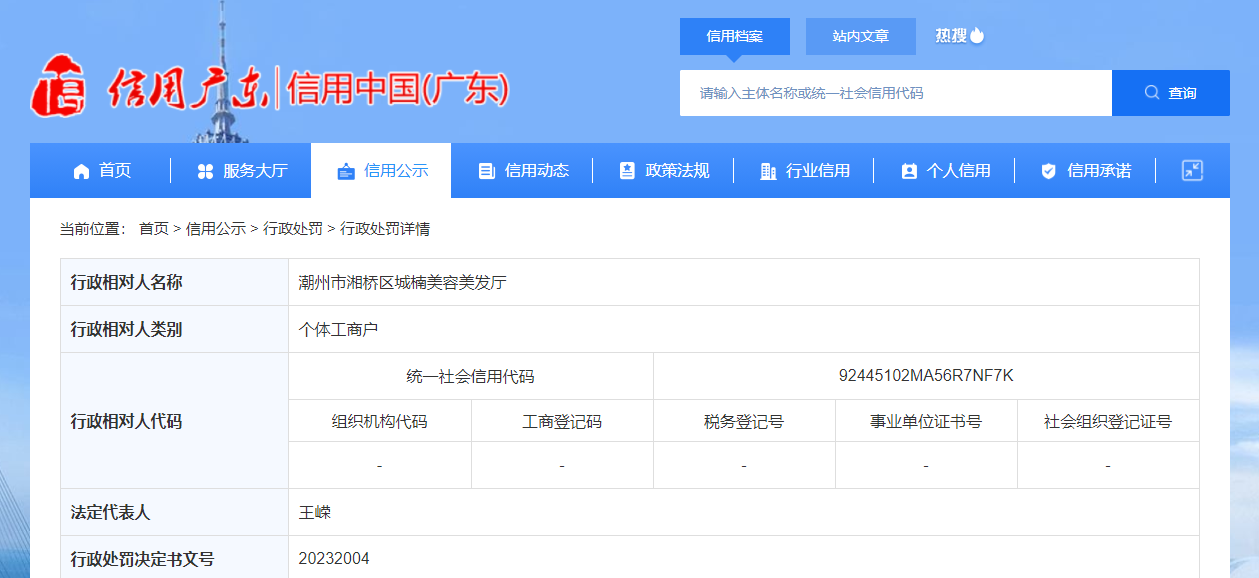Click the value 个体工商户
The width and height of the screenshot is (1259, 578).
339,329
